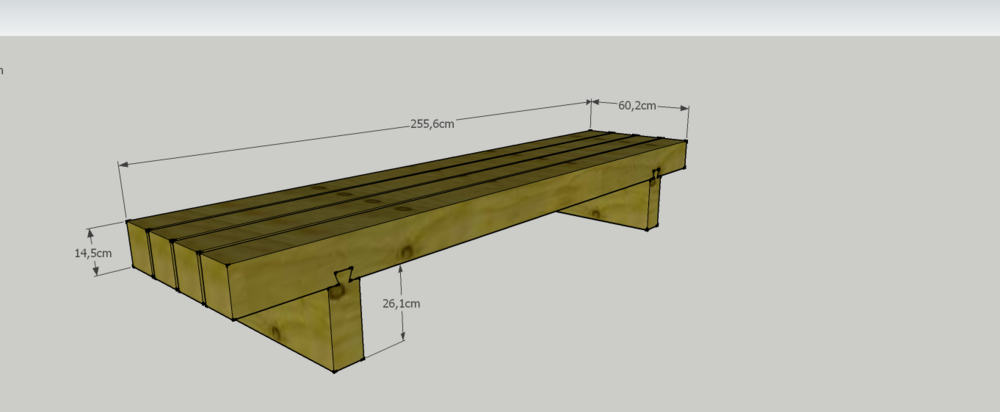
Task: Click the blank title bar strip at the top
Action: (500, 17)
